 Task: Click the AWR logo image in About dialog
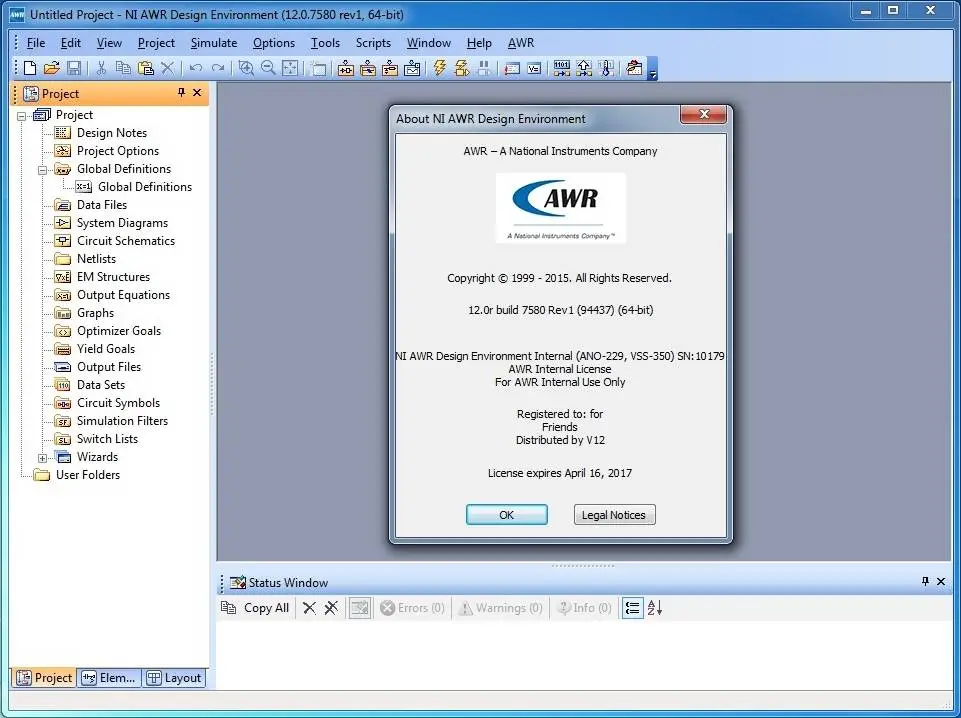560,208
